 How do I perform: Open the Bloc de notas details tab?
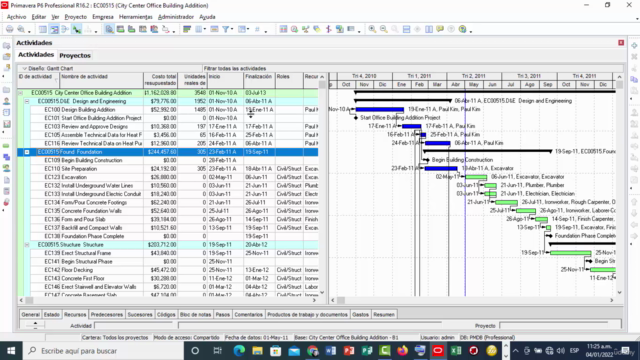click(196, 314)
